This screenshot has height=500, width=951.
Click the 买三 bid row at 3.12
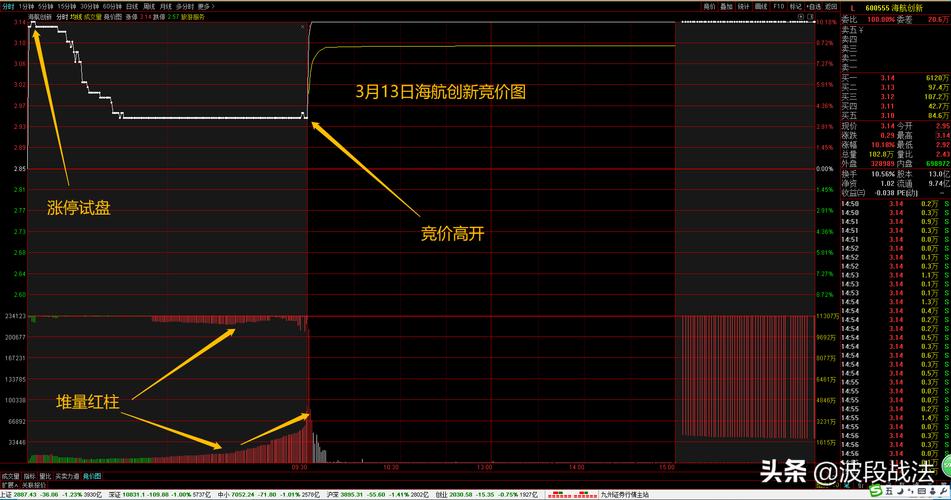(x=895, y=96)
